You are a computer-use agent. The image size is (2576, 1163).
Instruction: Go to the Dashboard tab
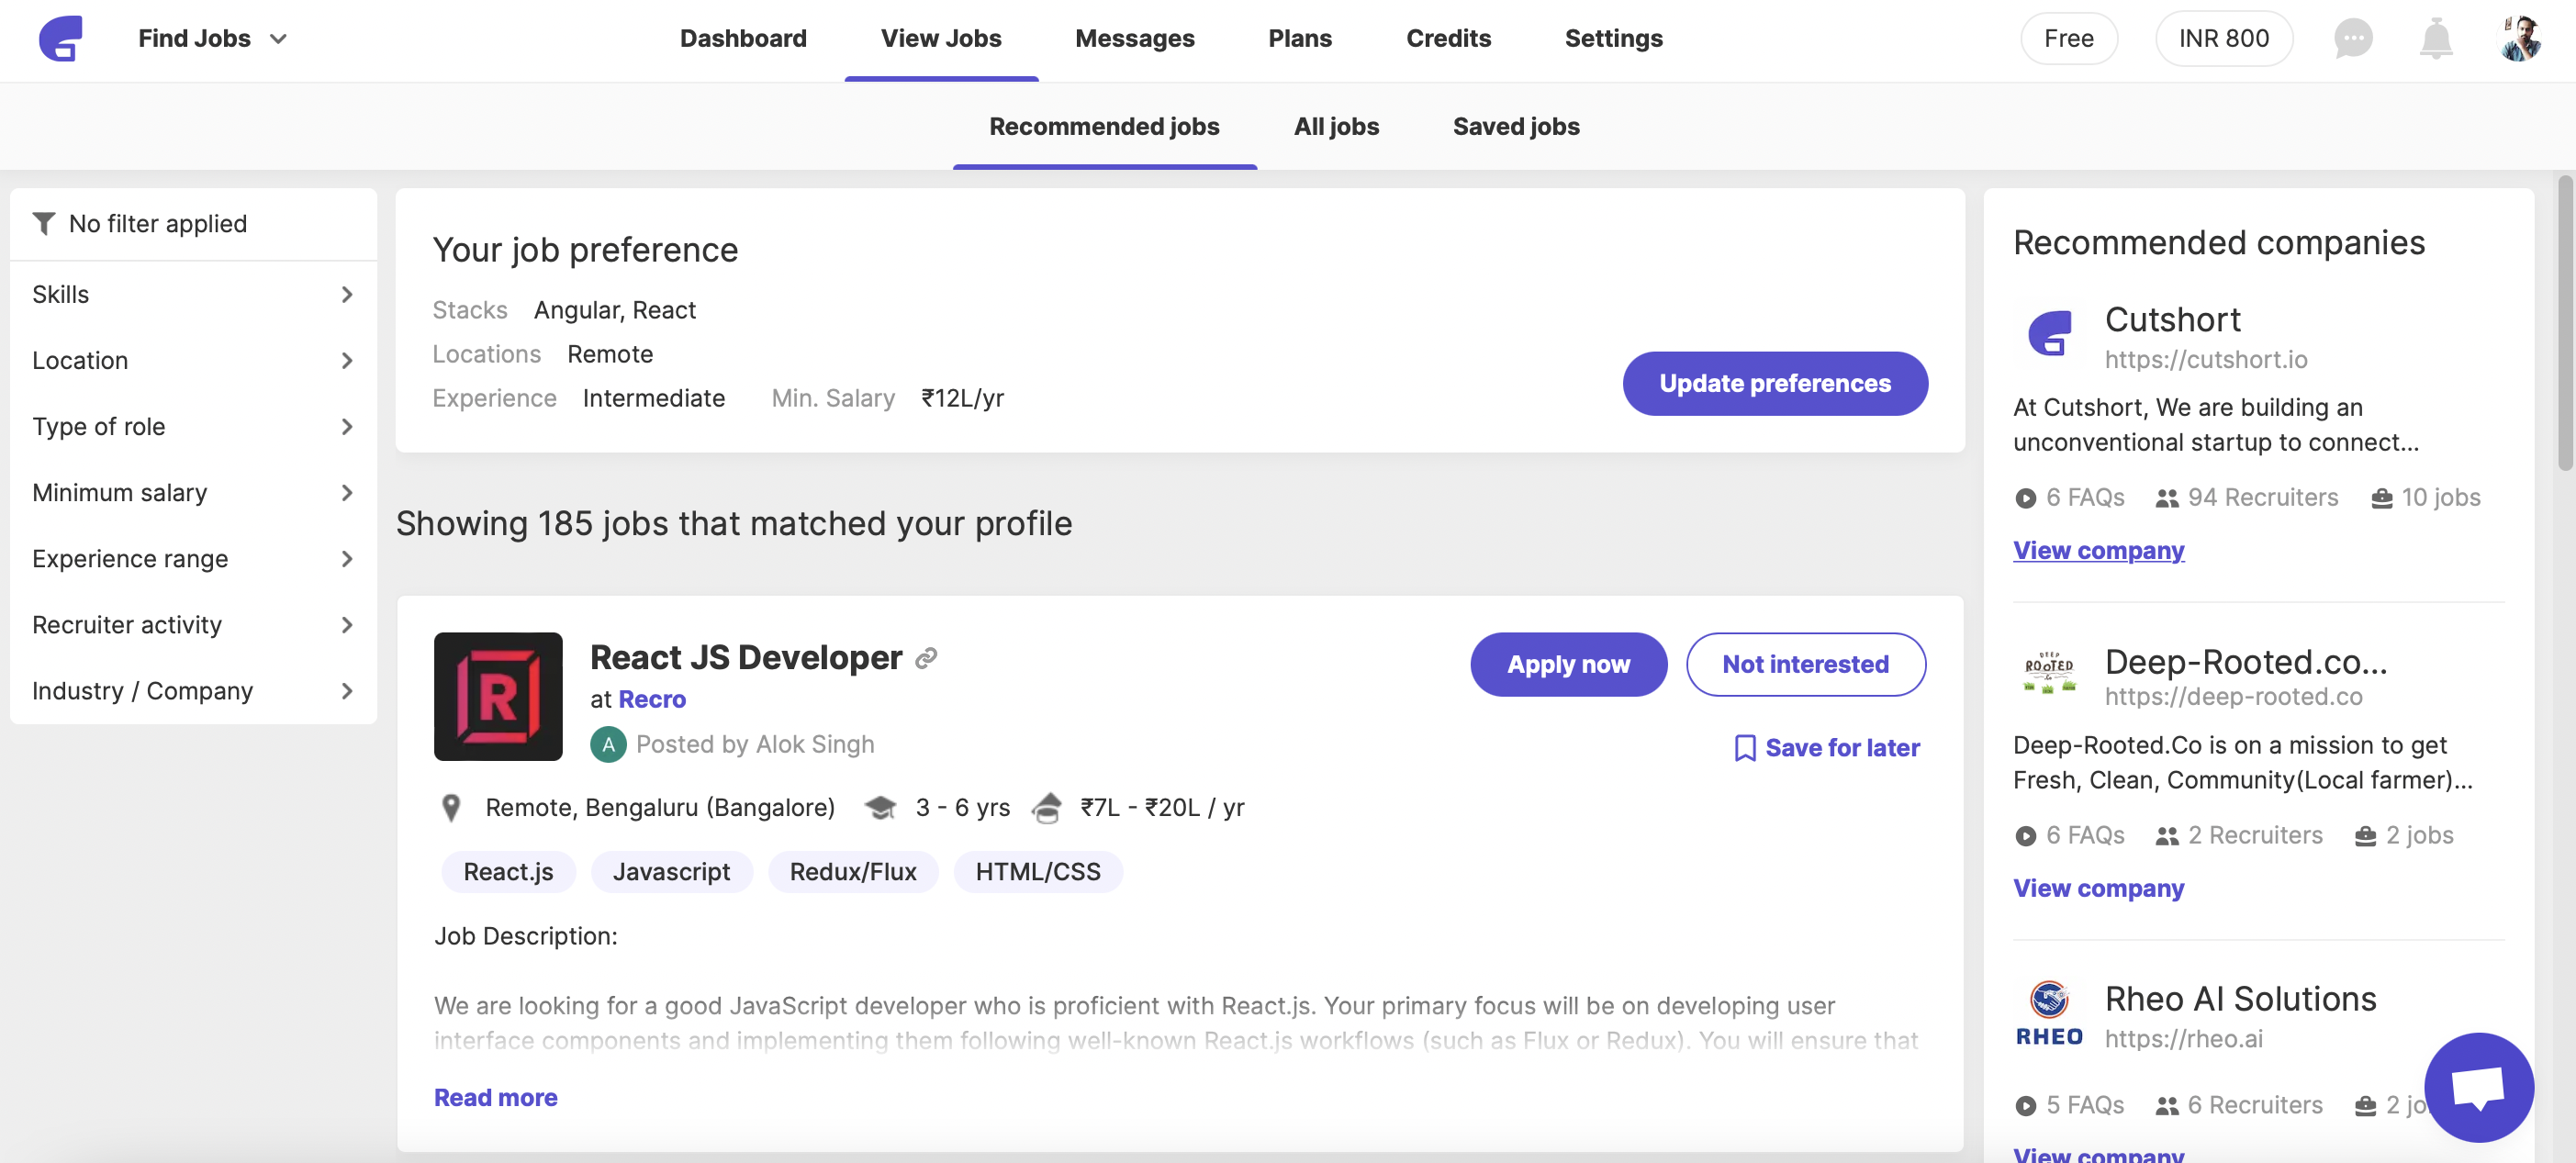pos(743,39)
